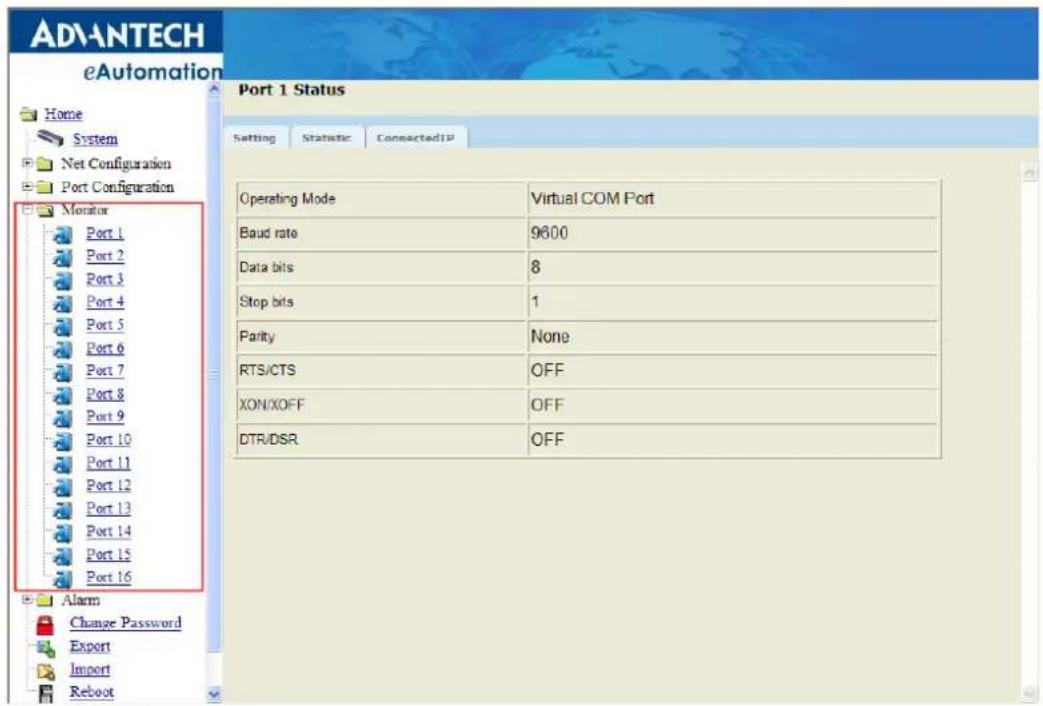
Task: Open the Home link
Action: click(x=63, y=114)
